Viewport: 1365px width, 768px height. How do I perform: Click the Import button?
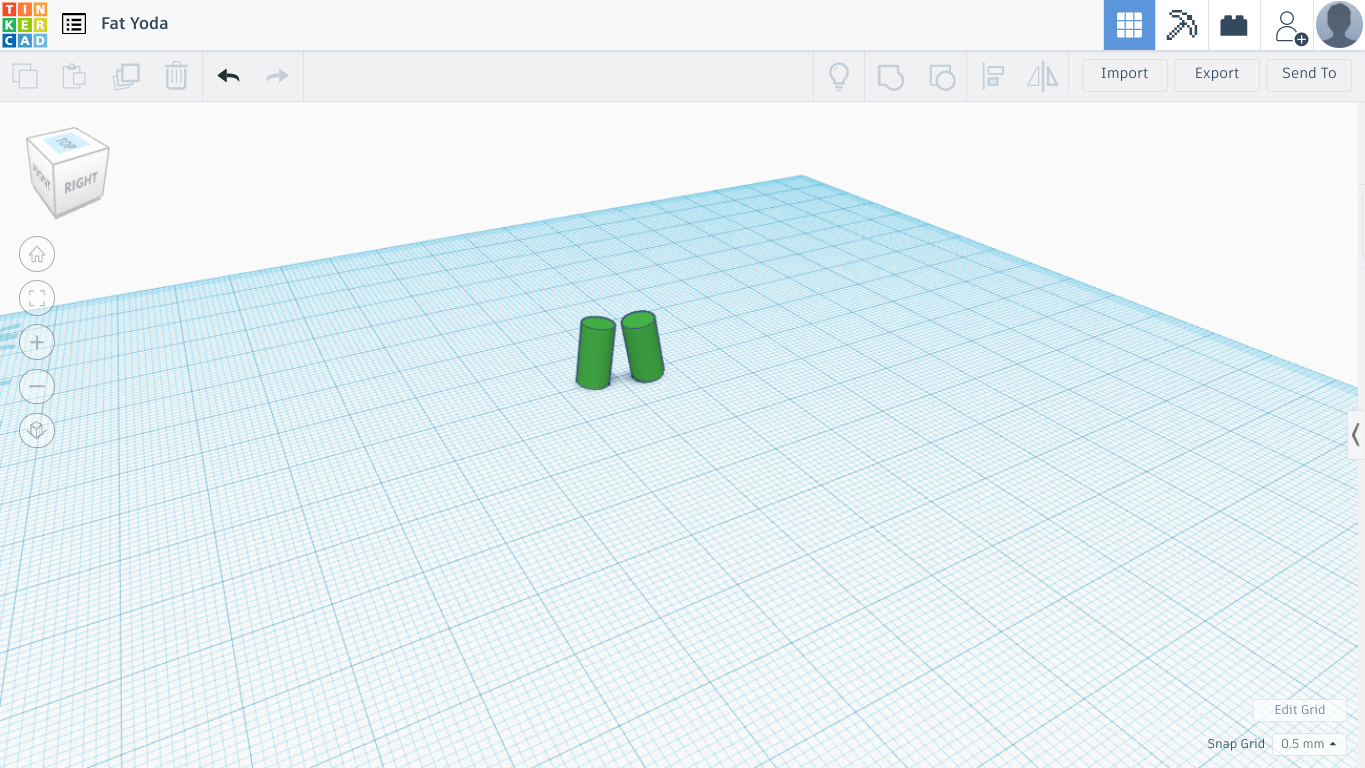(x=1124, y=73)
